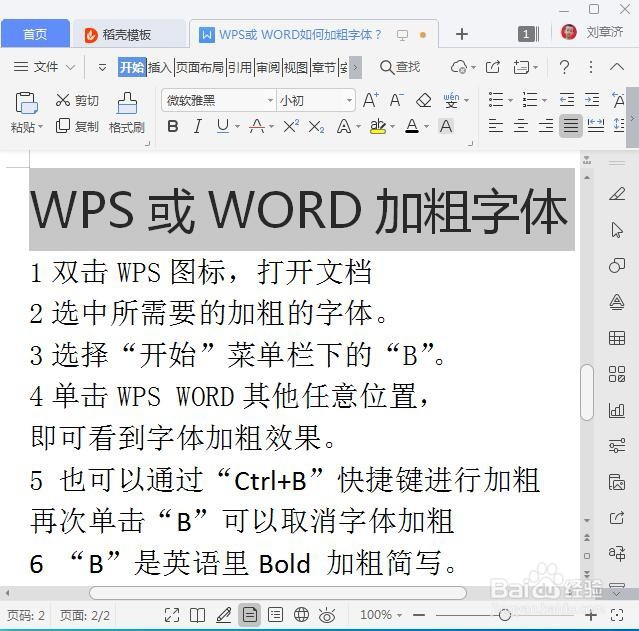Open font name dropdown
Screen dimensions: 639x631
coord(270,100)
